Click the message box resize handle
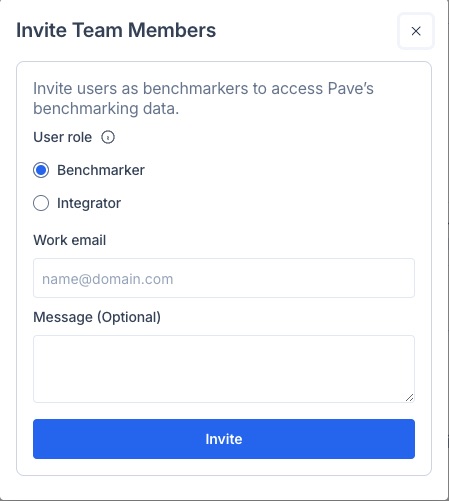This screenshot has height=501, width=449. (x=410, y=397)
